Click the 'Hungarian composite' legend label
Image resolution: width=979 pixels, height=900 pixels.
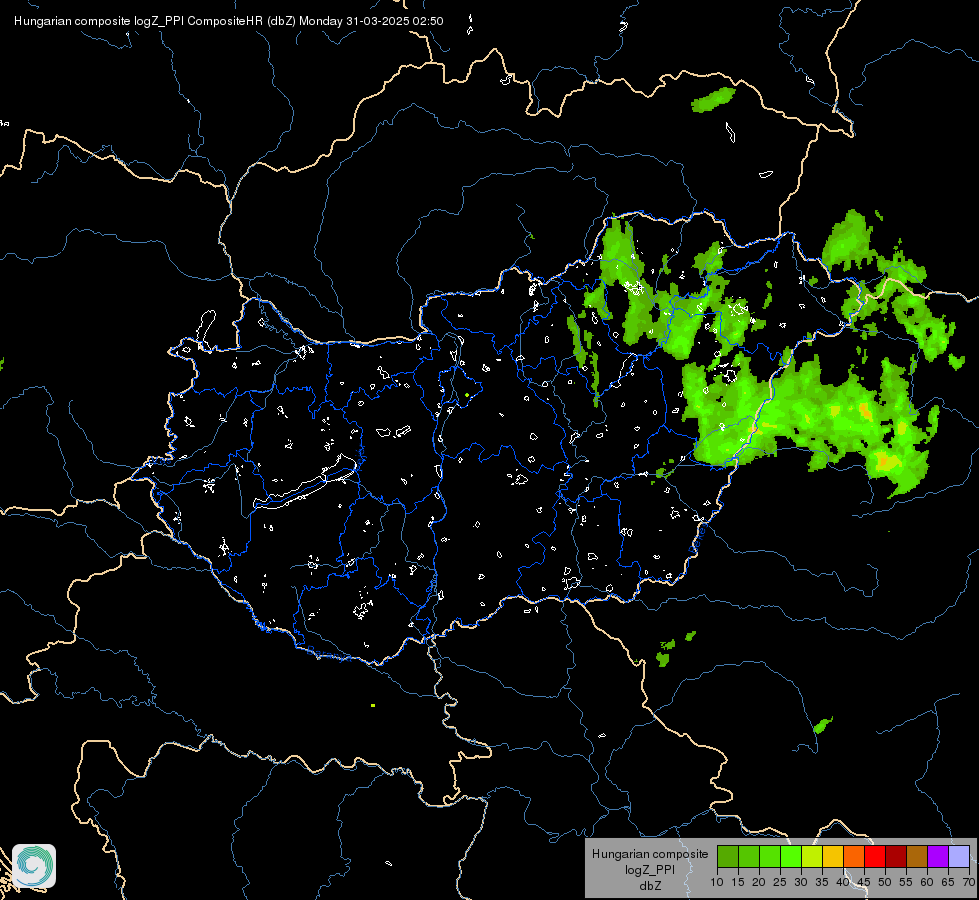tap(650, 854)
